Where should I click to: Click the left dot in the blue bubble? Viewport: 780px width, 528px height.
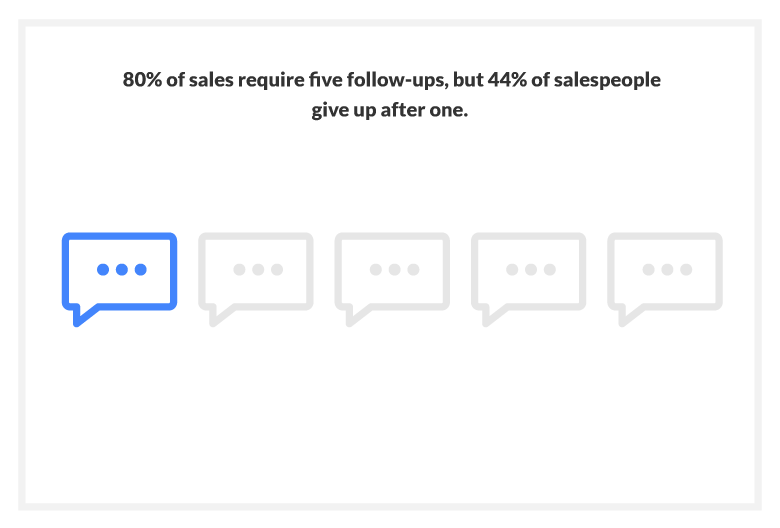[103, 269]
